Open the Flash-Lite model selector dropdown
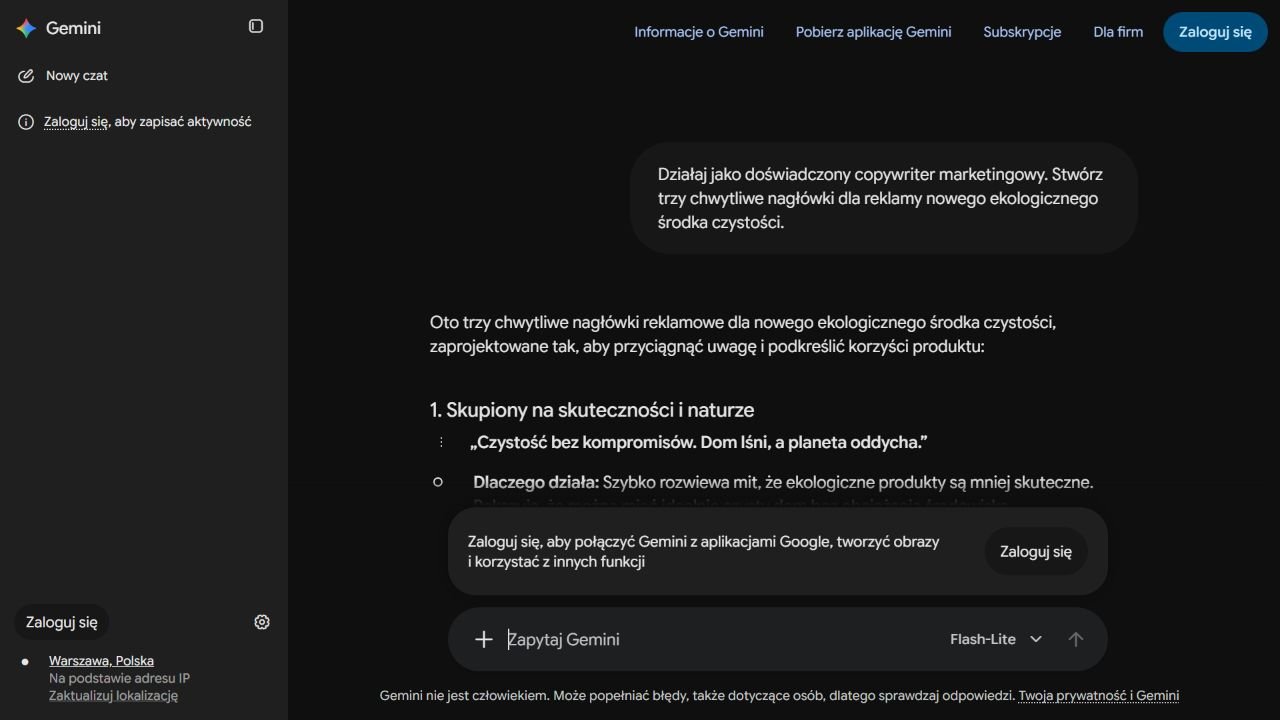Image resolution: width=1280 pixels, height=720 pixels. click(x=996, y=639)
